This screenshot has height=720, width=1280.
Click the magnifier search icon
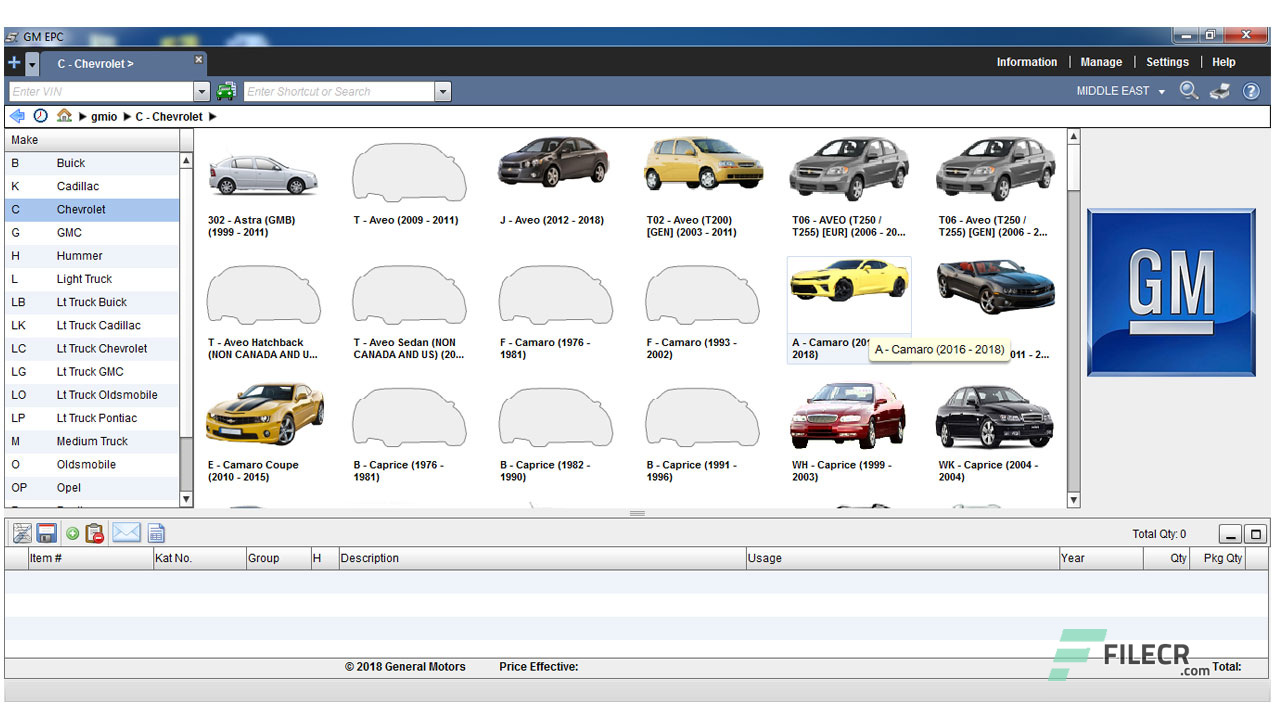click(x=1188, y=91)
